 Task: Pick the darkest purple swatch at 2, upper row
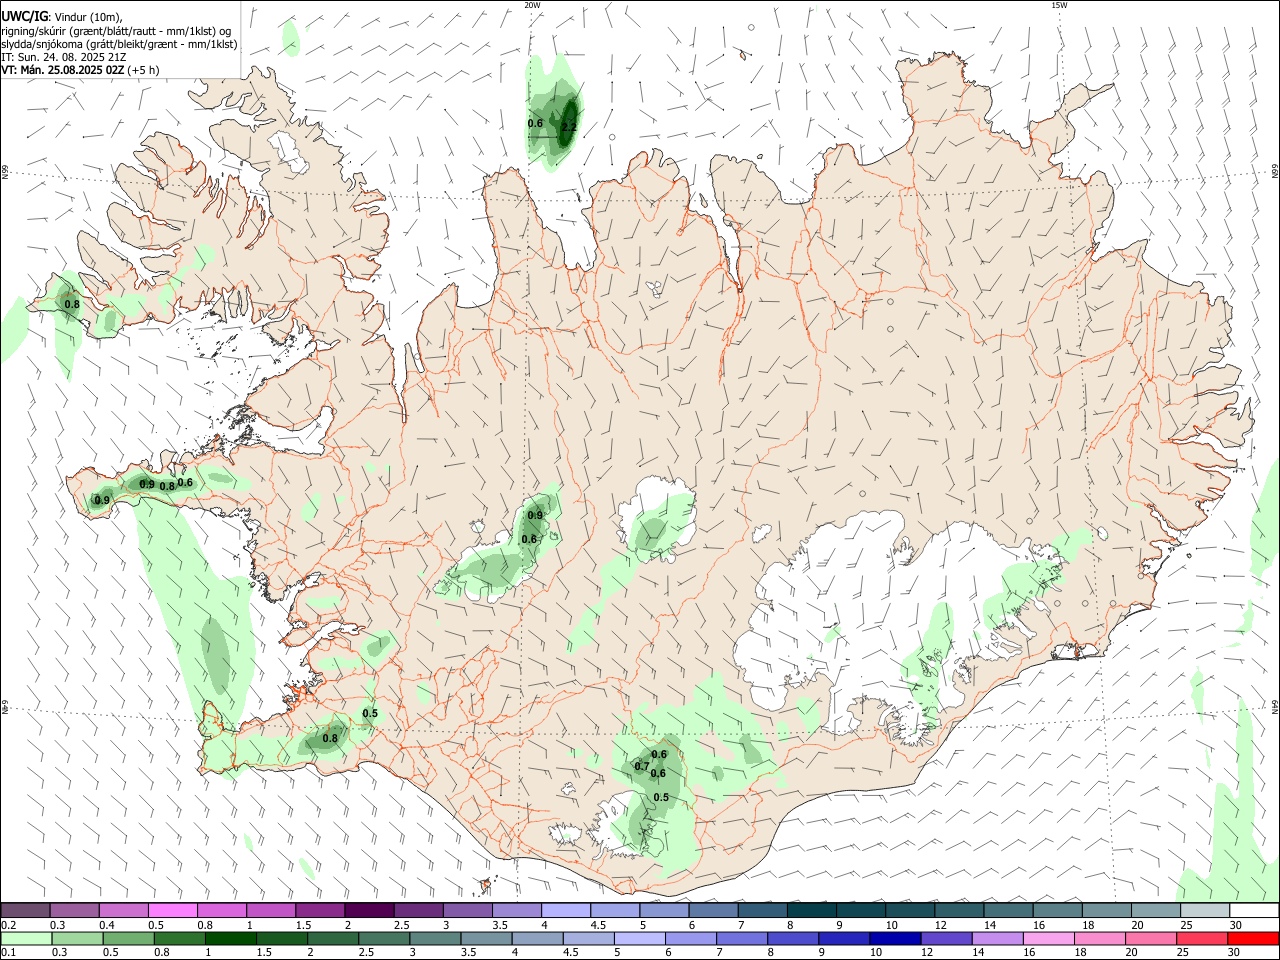[x=369, y=911]
